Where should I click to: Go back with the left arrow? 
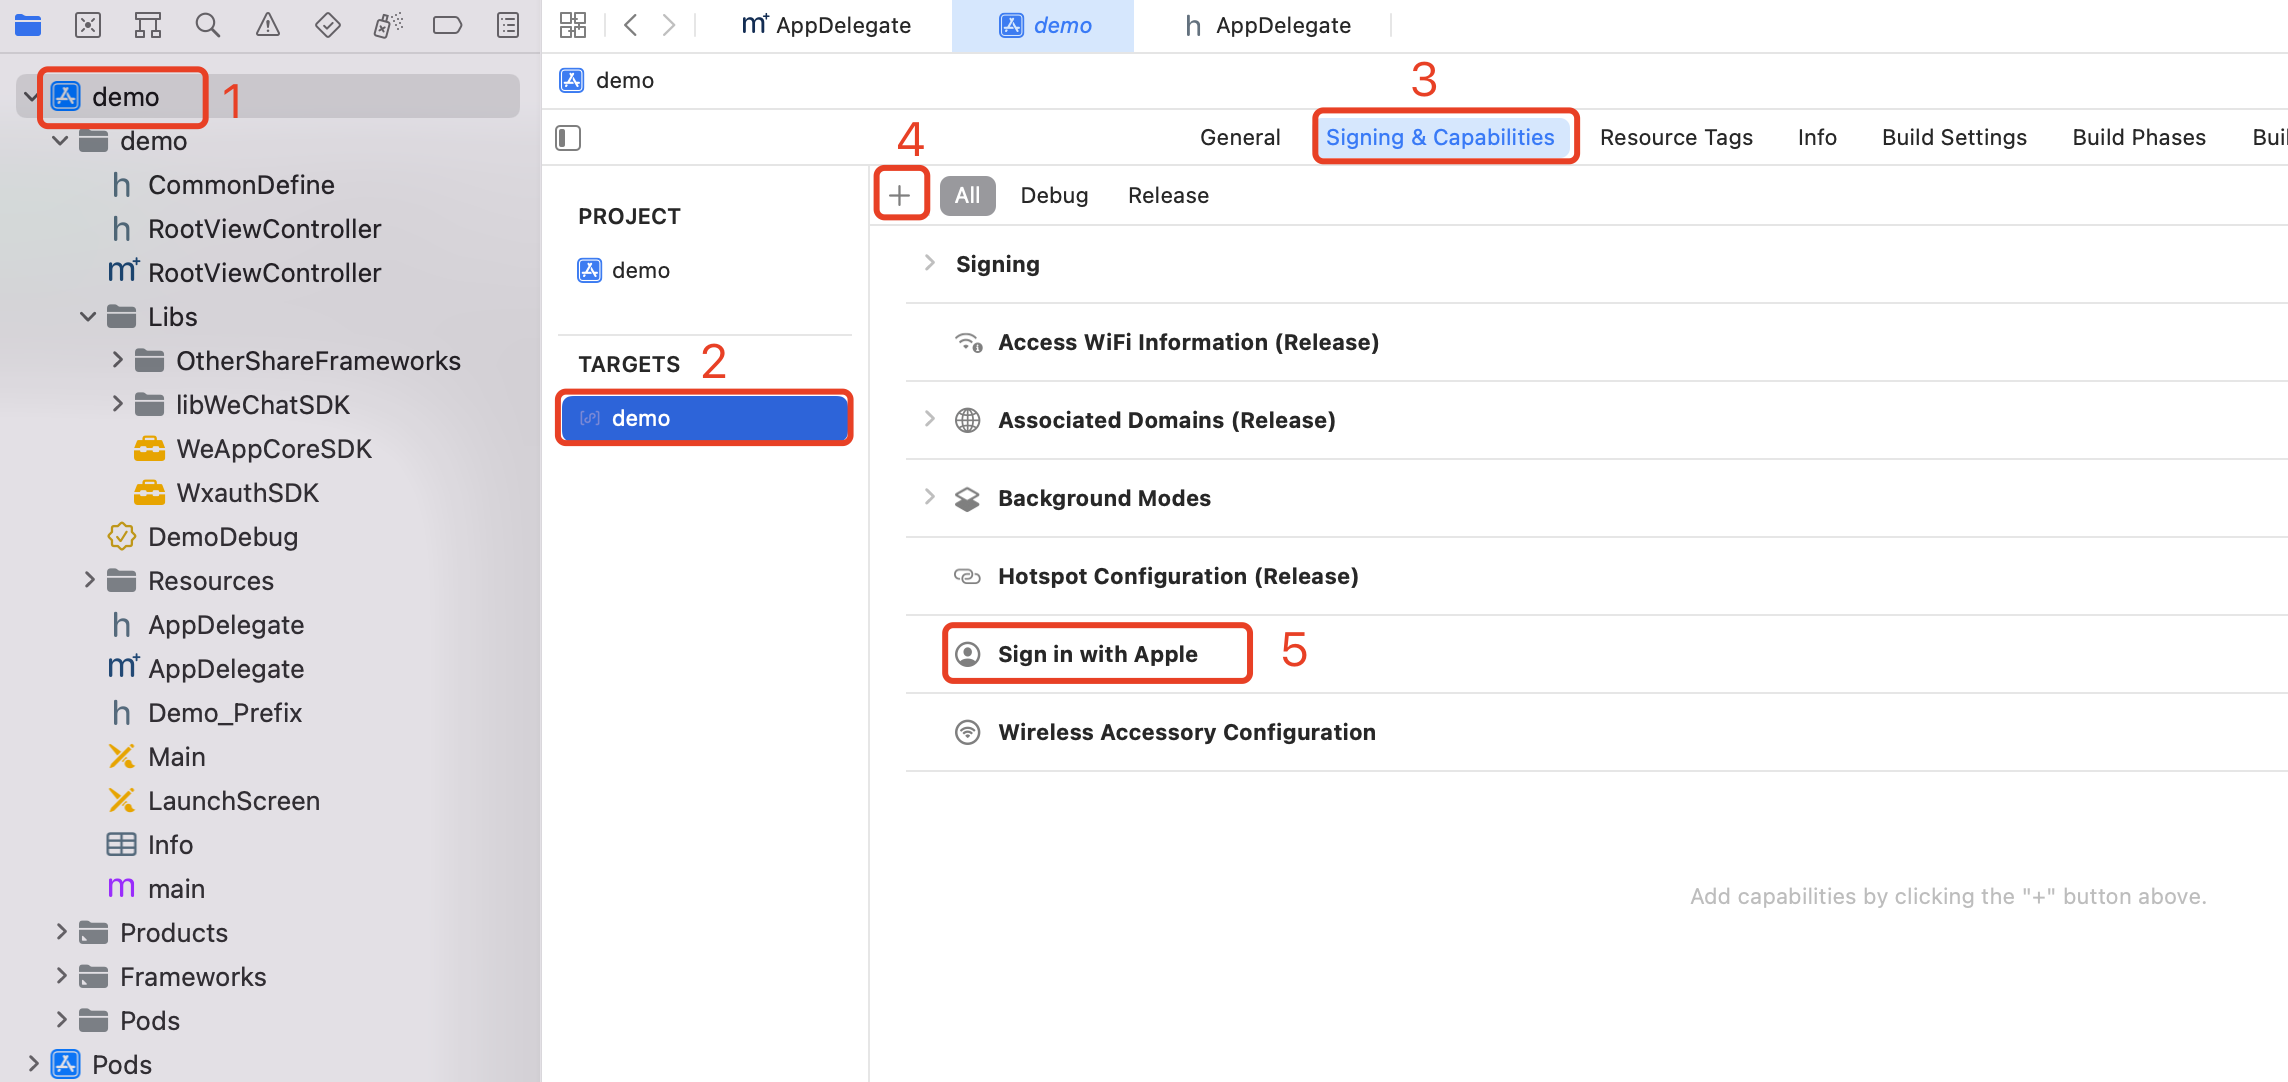(630, 25)
